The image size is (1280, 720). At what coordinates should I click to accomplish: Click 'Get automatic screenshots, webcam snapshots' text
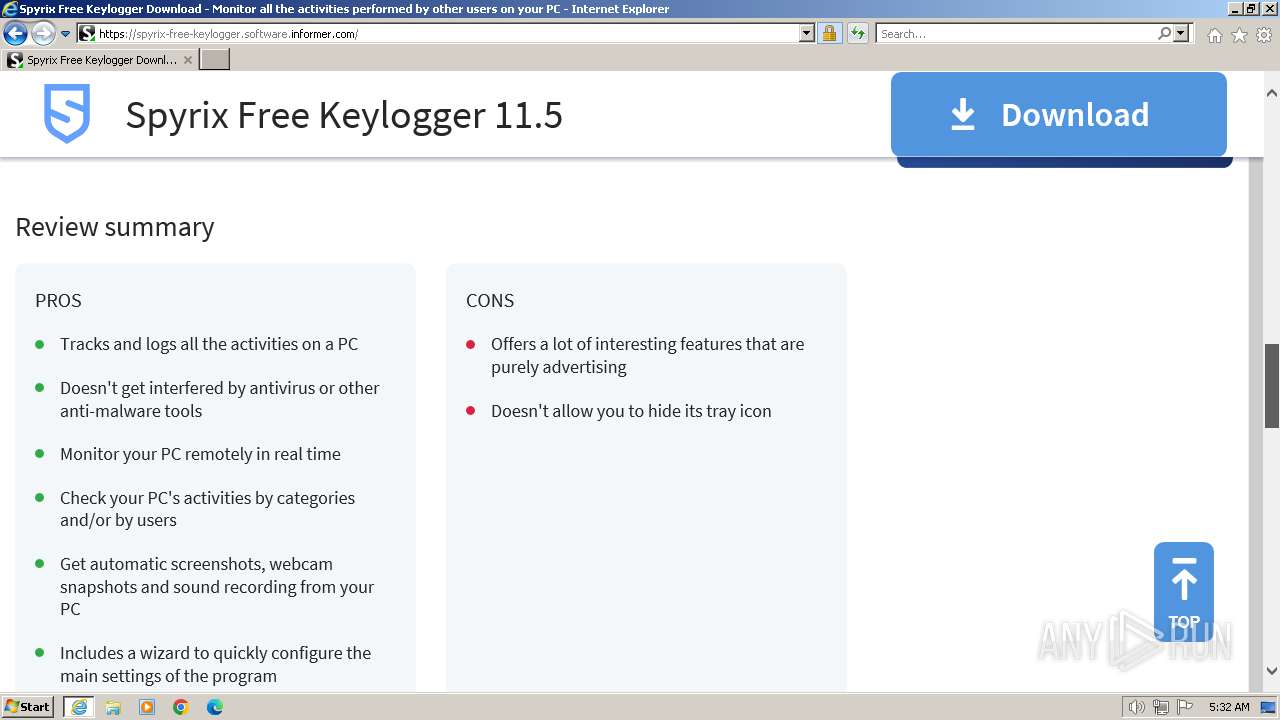[x=217, y=586]
